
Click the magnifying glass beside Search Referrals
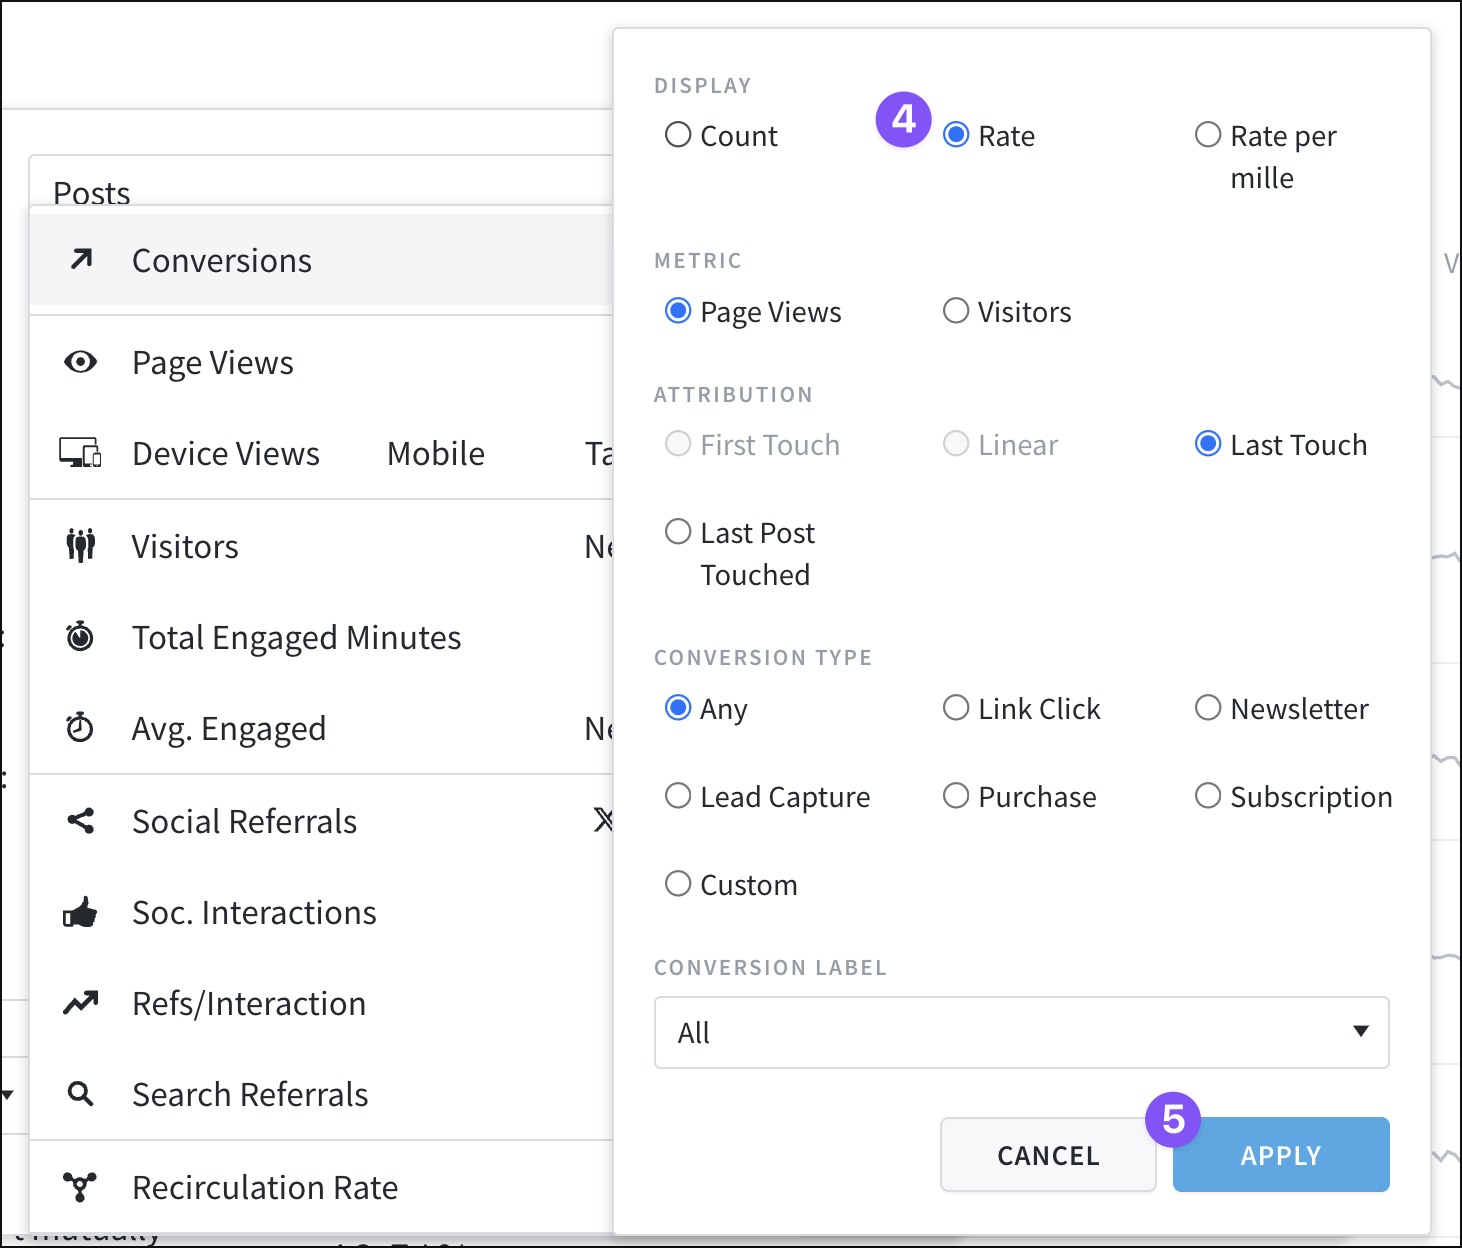pos(80,1094)
